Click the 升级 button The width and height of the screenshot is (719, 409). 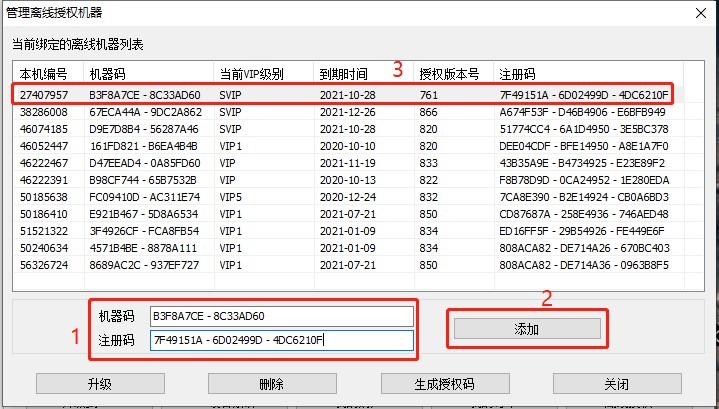click(x=99, y=384)
